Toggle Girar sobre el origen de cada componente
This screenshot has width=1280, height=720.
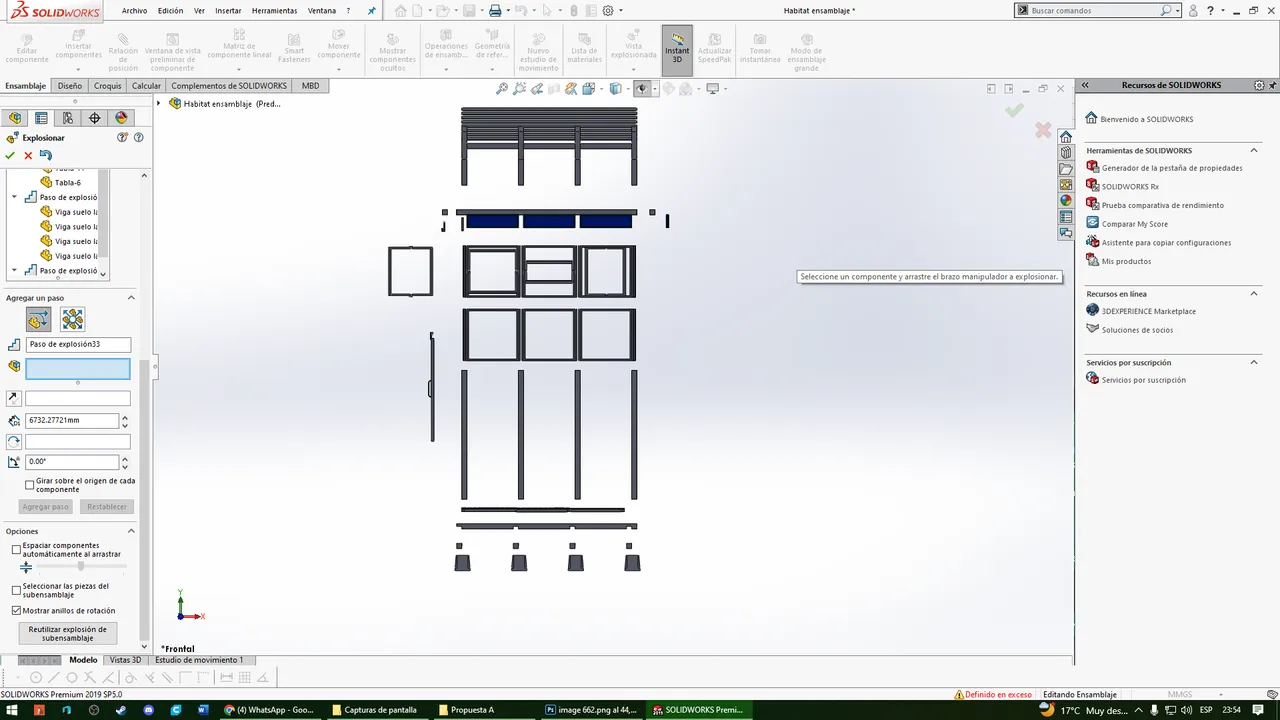click(29, 485)
